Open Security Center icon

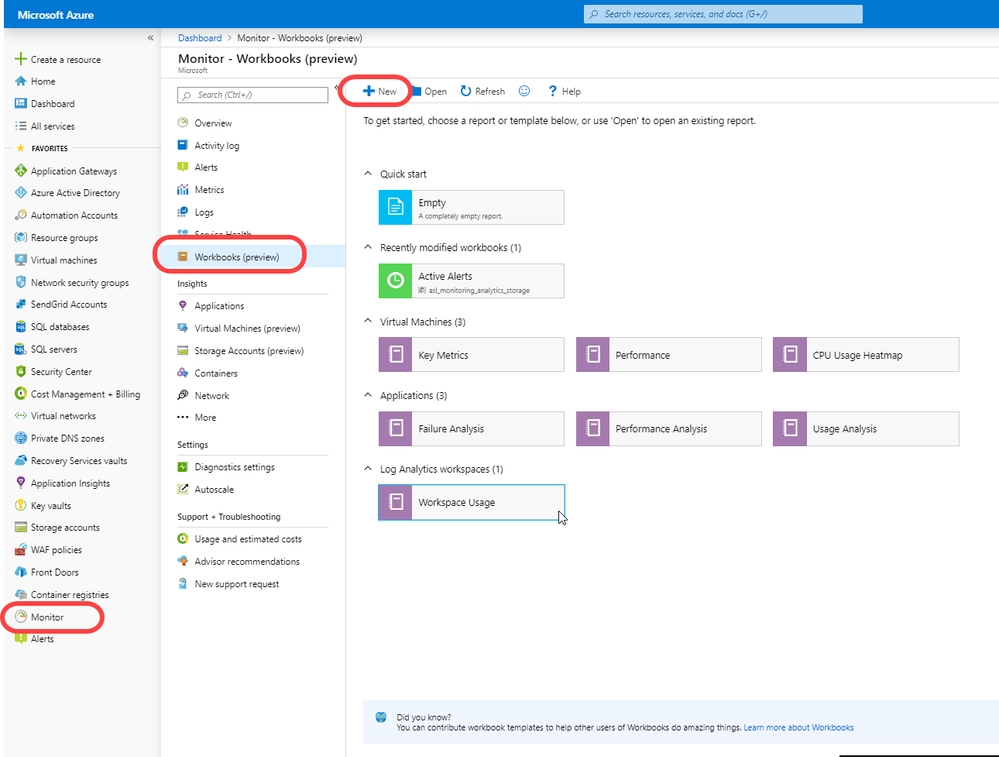(20, 371)
